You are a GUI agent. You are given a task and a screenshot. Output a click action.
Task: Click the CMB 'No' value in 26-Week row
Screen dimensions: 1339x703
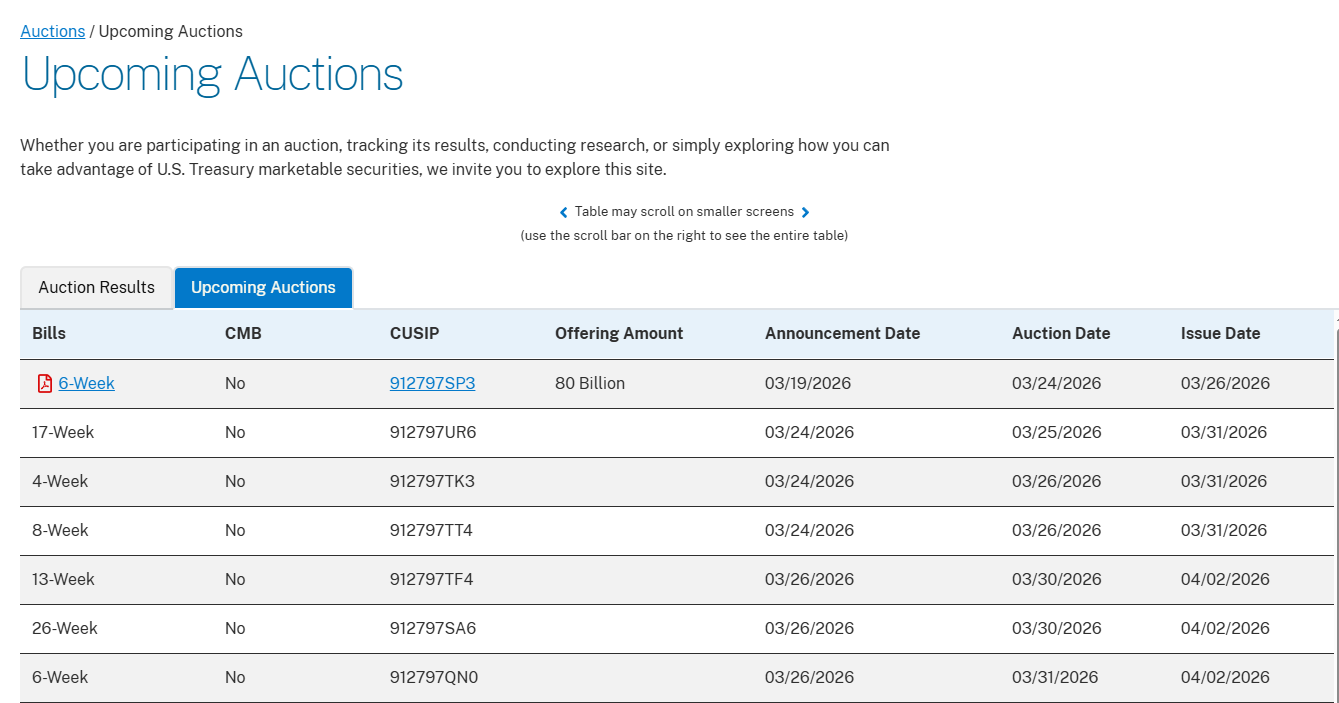click(x=235, y=628)
